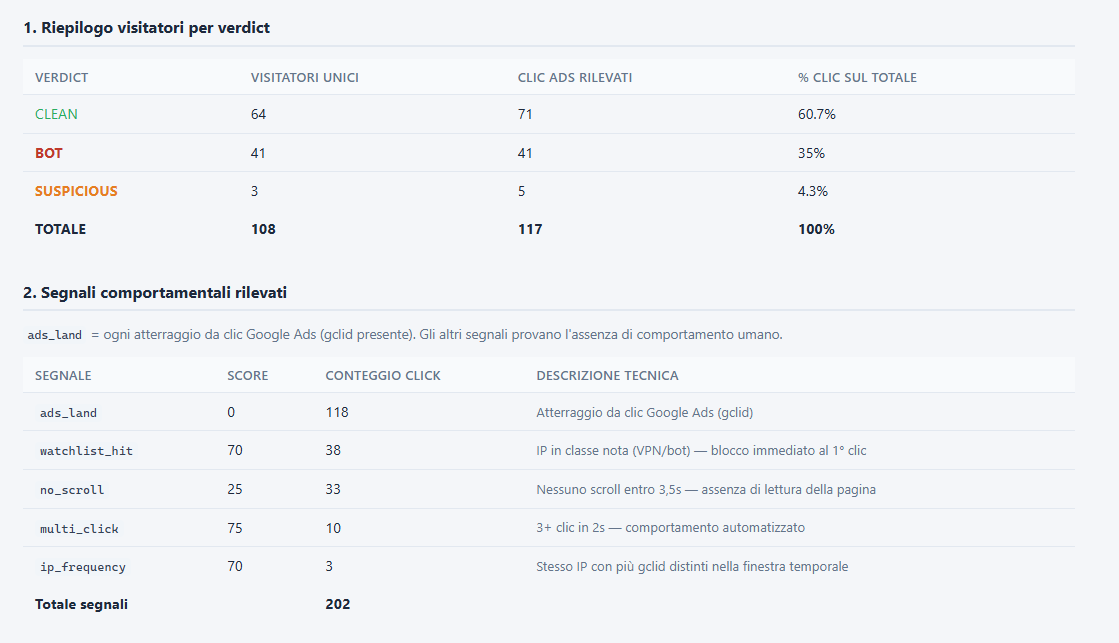Click the SCORE column header

(x=248, y=375)
